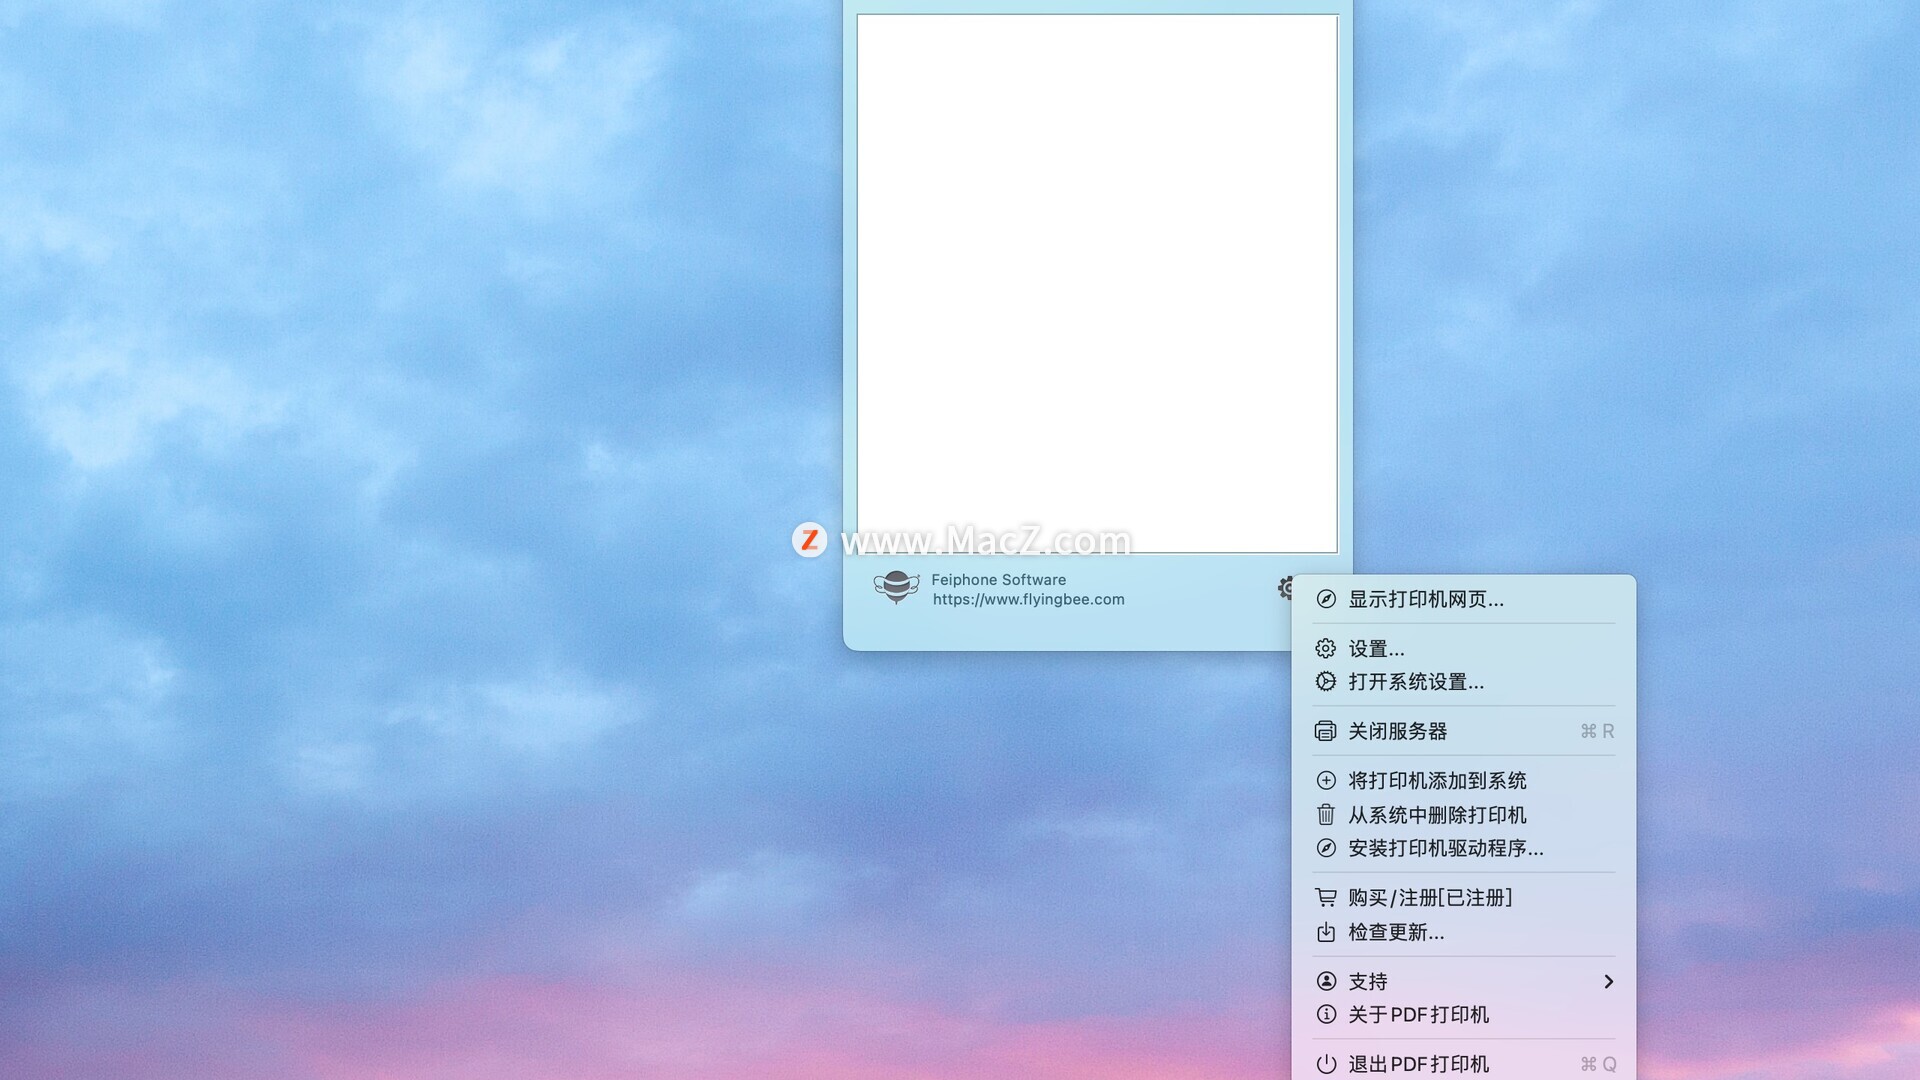Open 设置... from the gear menu

tap(1376, 649)
